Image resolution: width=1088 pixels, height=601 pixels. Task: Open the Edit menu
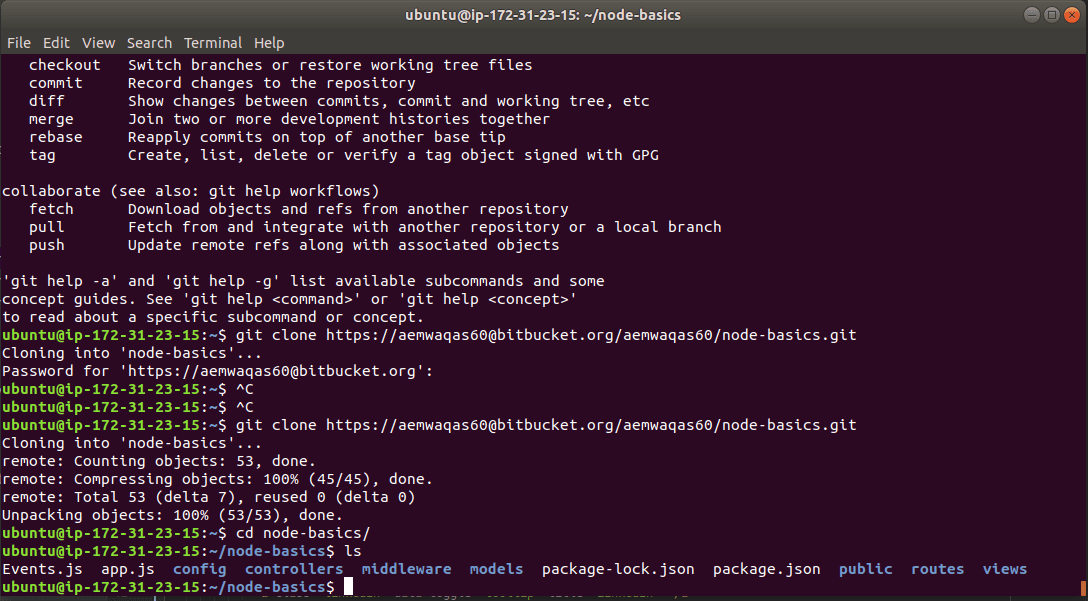(56, 43)
